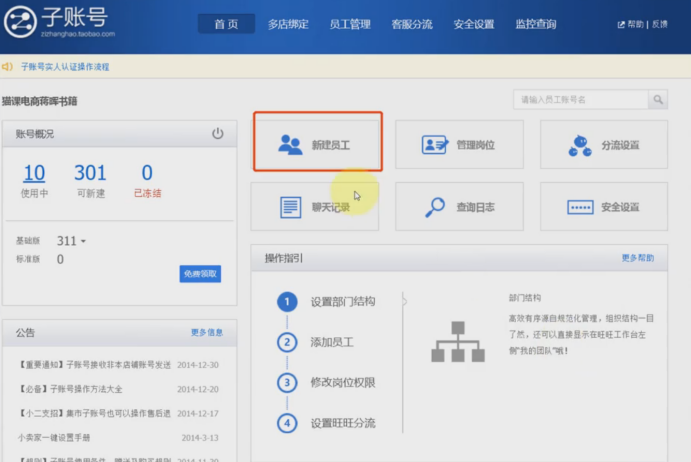The image size is (691, 462).
Task: Click the 聊天记录 document icon
Action: pos(291,207)
